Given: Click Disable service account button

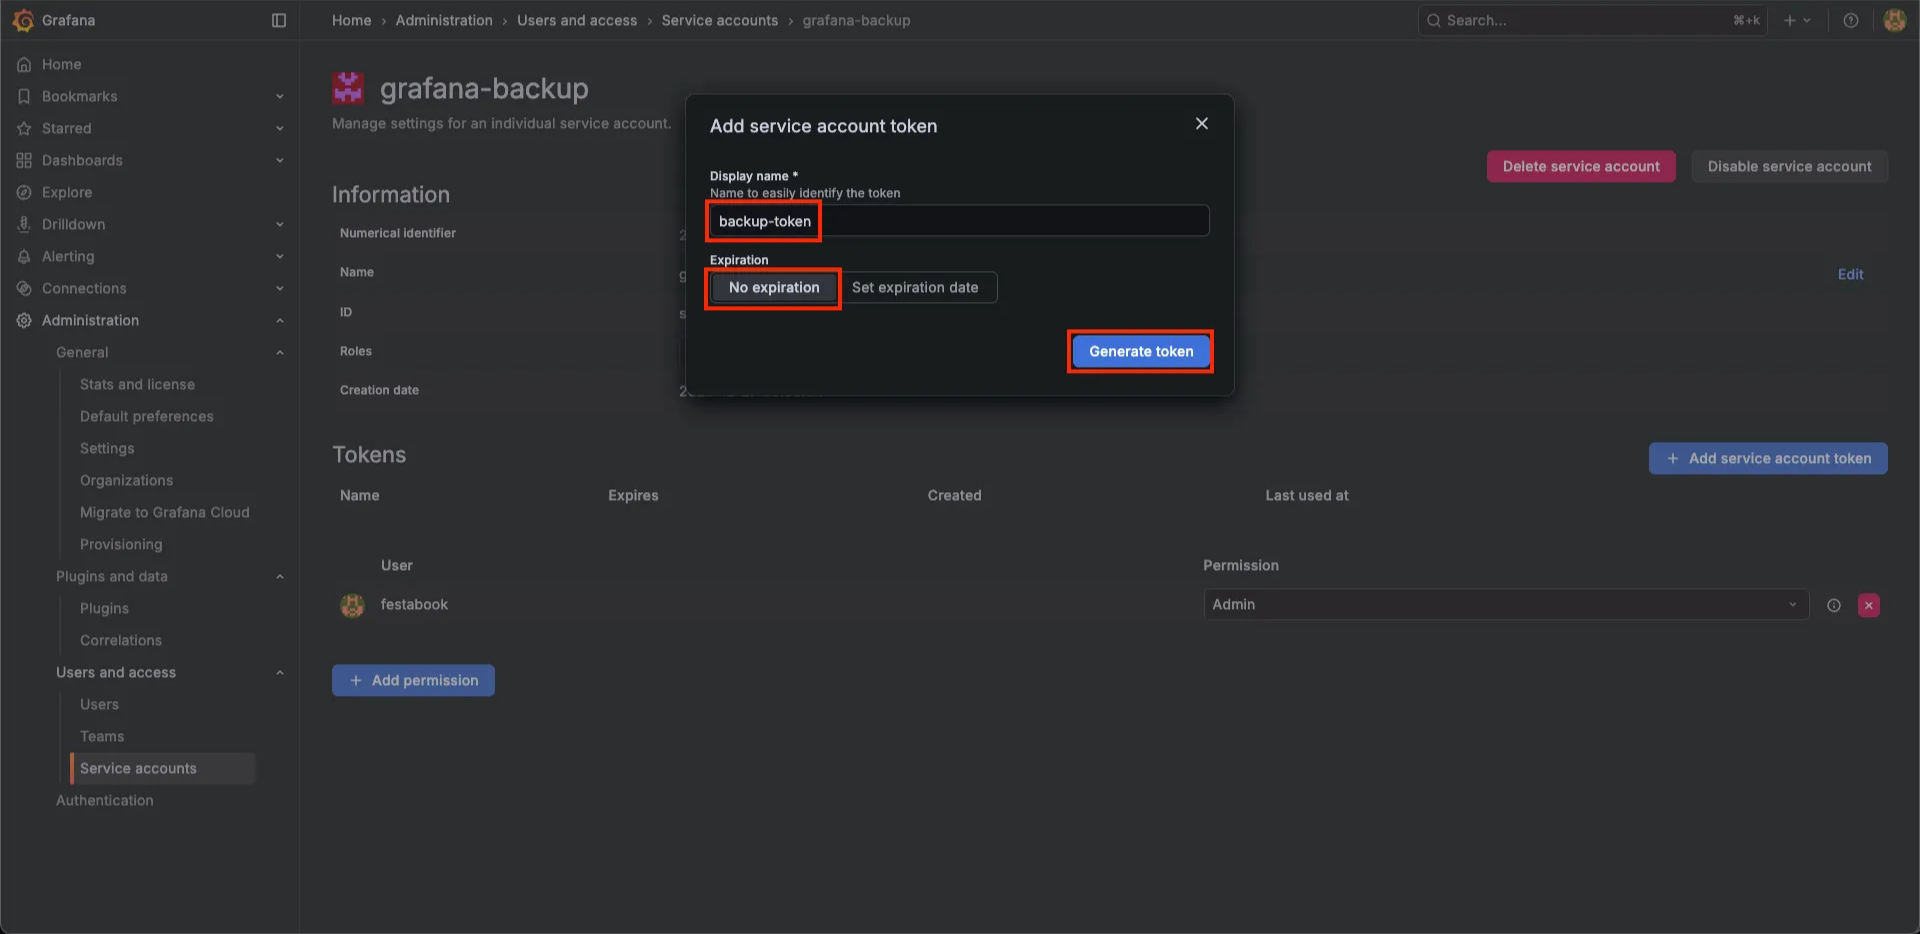Looking at the screenshot, I should pyautogui.click(x=1789, y=166).
